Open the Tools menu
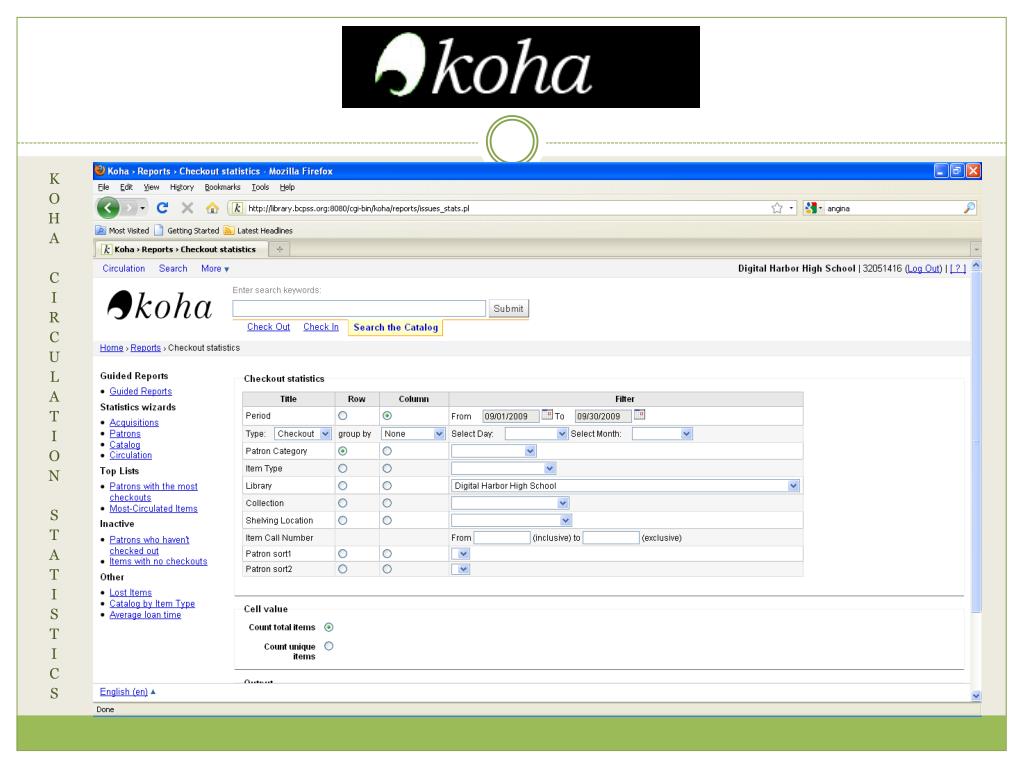 [261, 187]
